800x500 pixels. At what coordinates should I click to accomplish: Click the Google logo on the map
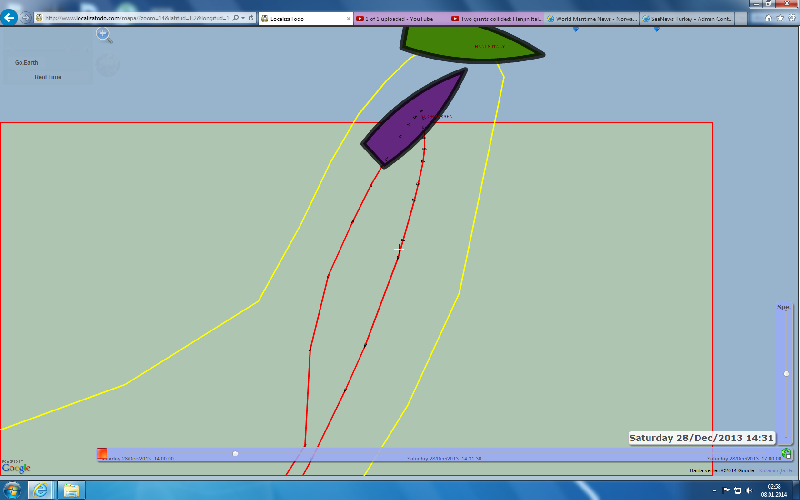[15, 467]
